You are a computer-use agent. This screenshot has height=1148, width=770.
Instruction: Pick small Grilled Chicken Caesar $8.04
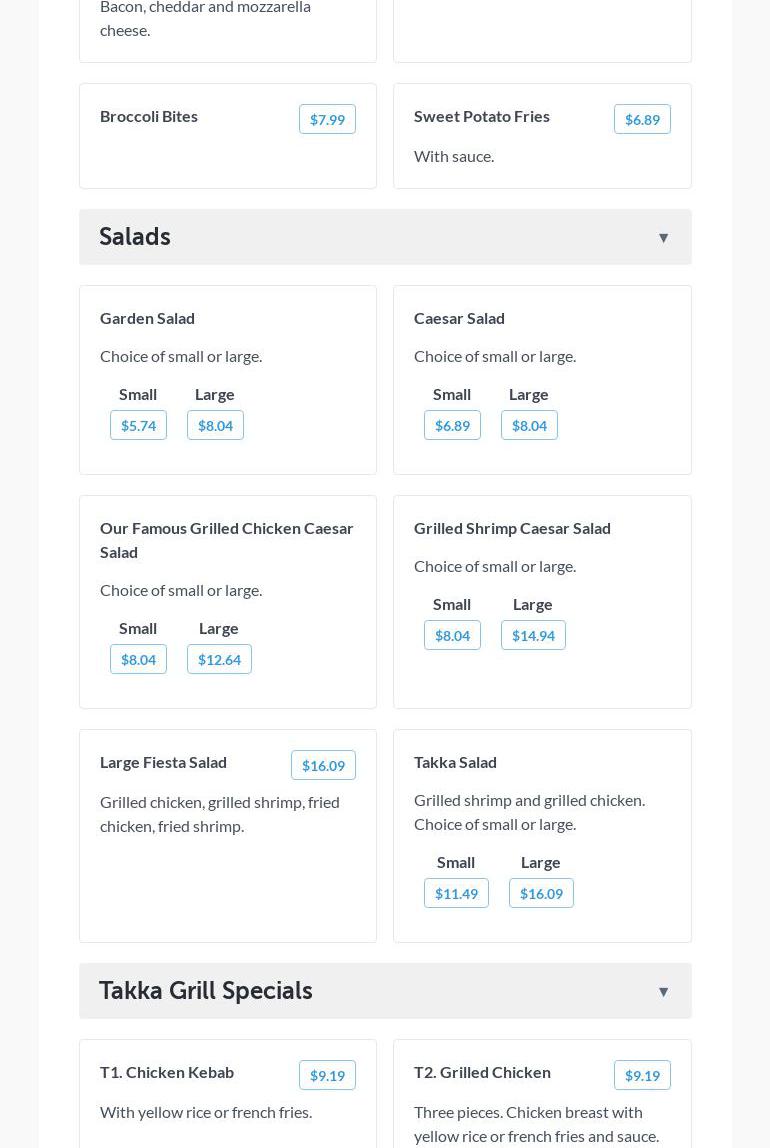point(138,659)
